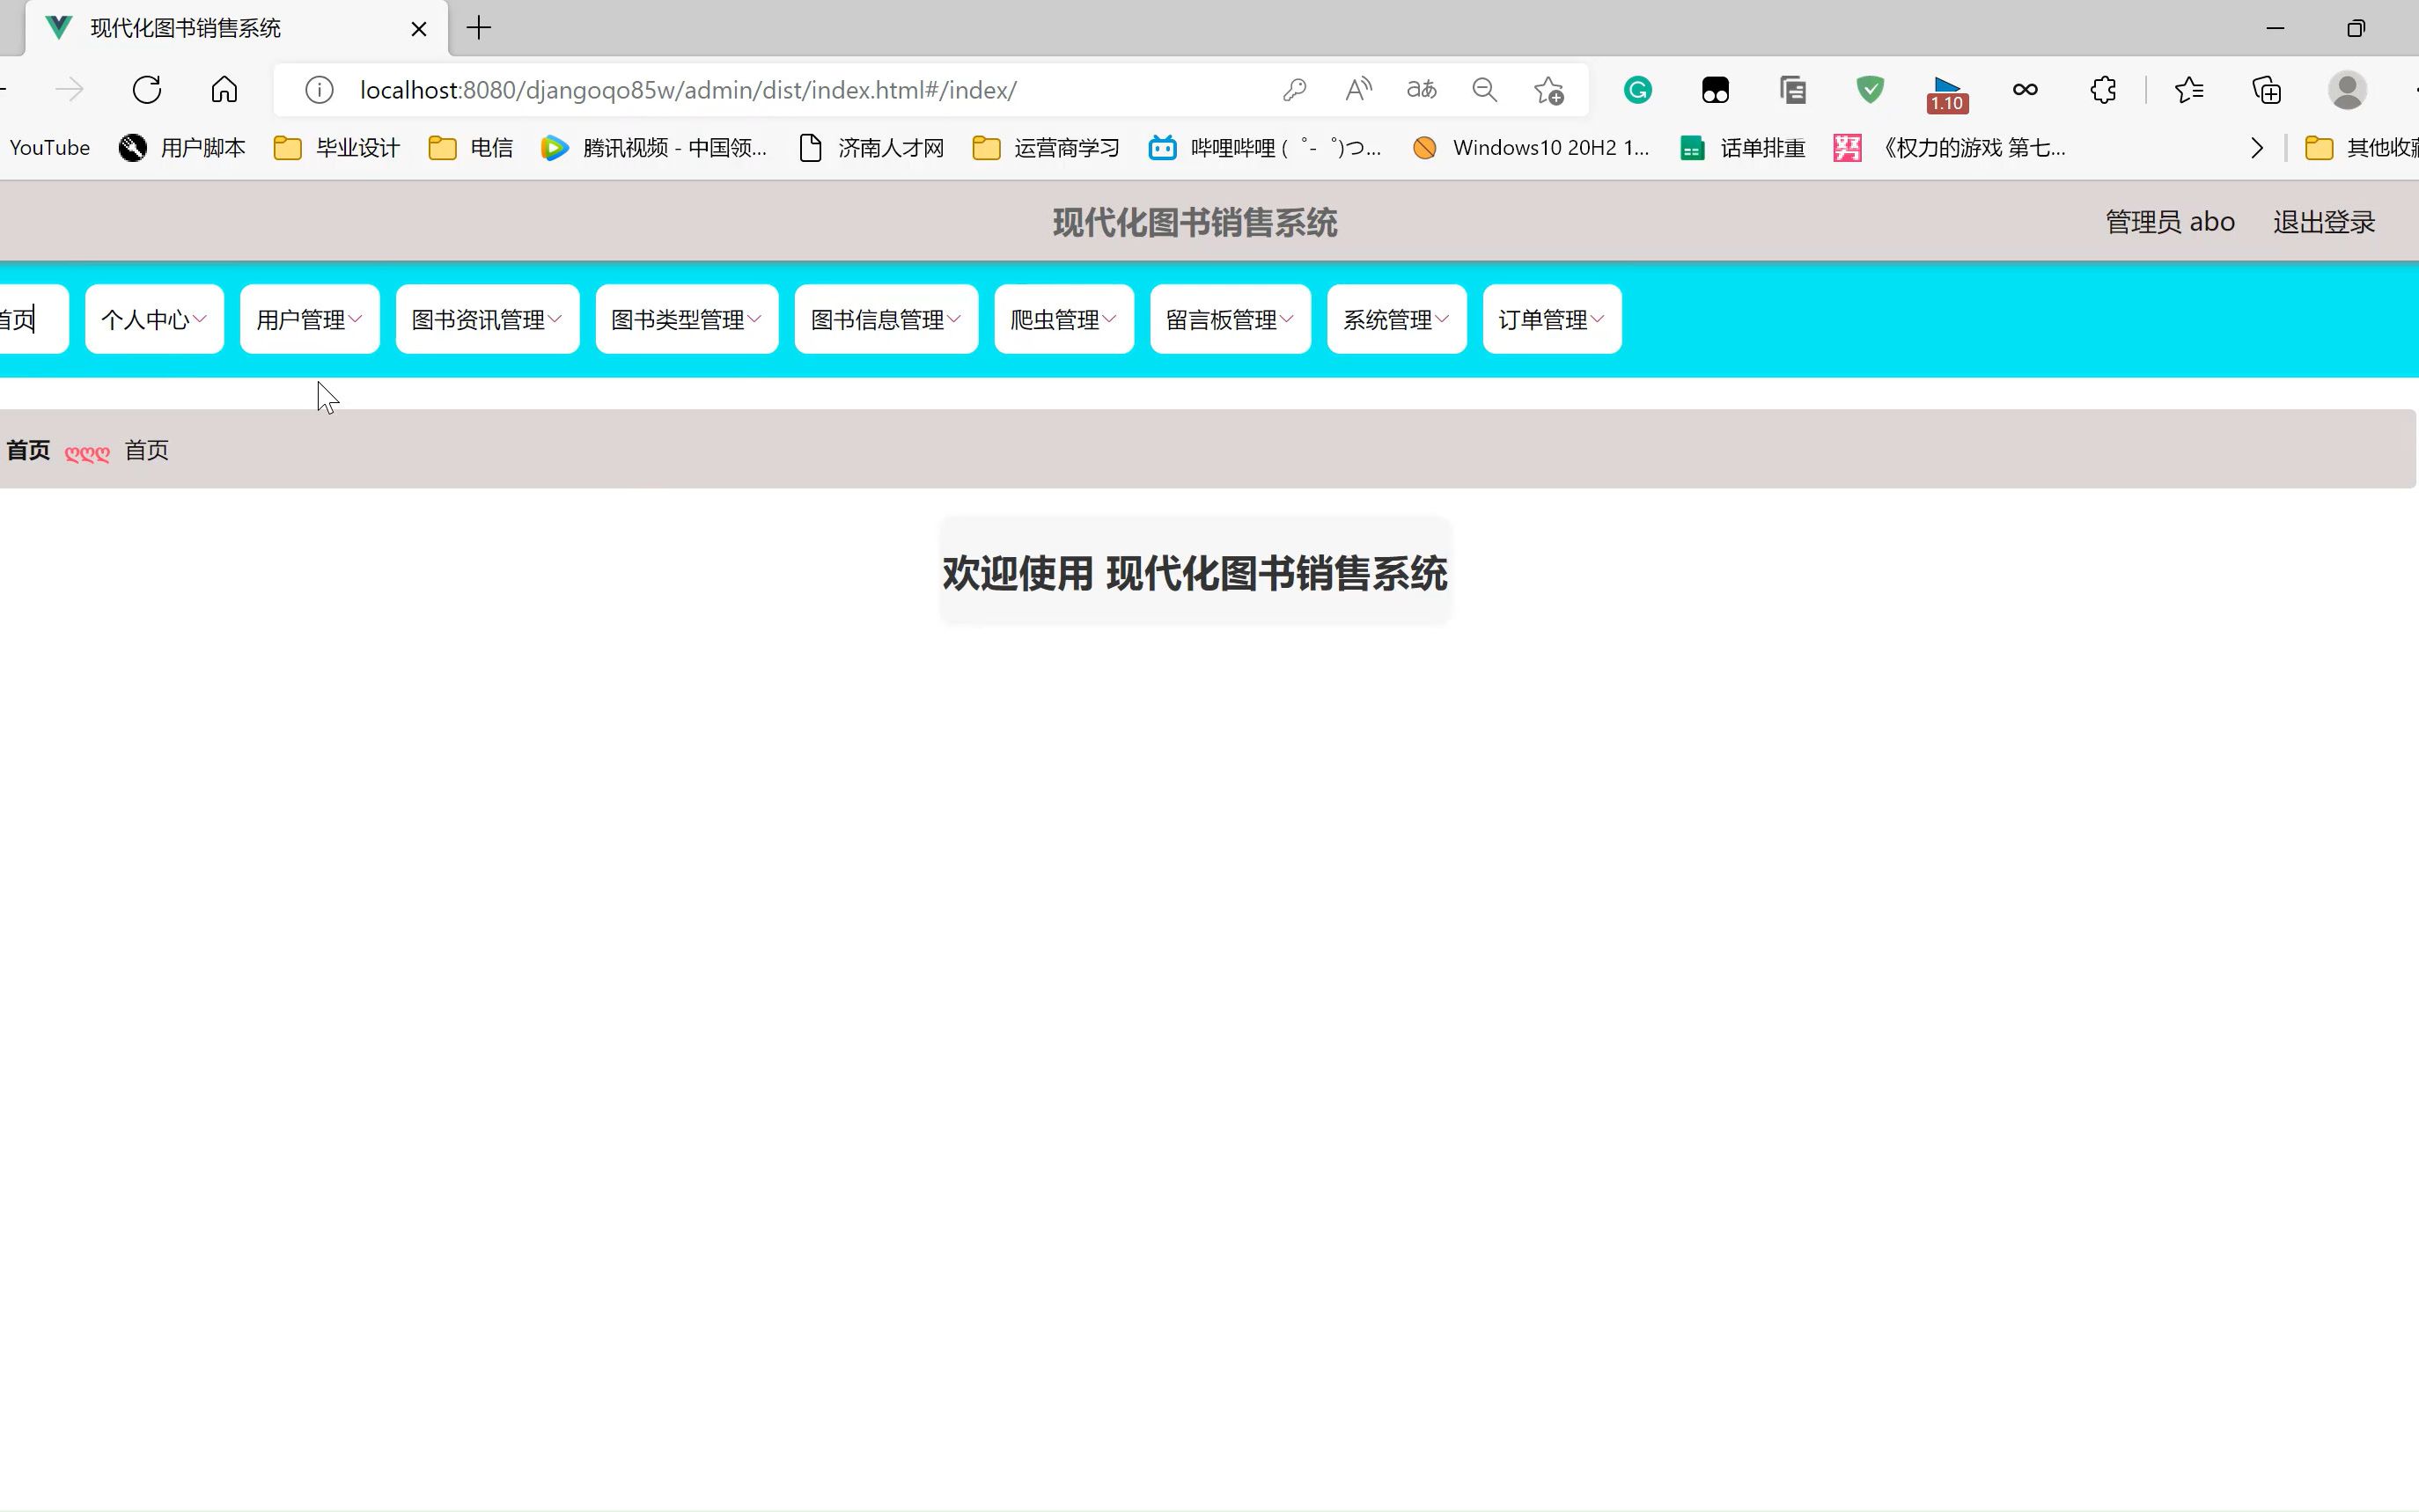2419x1512 pixels.
Task: Open the green shield extension icon
Action: click(x=1870, y=90)
